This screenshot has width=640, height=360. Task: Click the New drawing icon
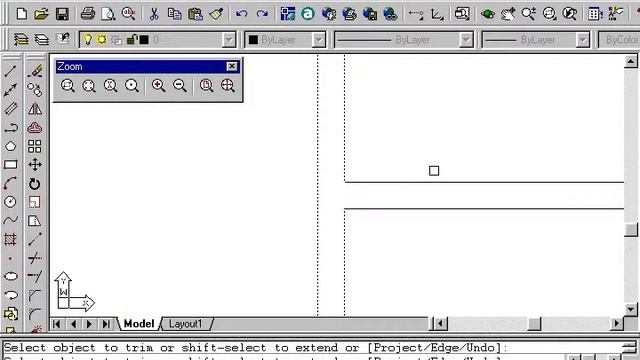click(x=22, y=14)
